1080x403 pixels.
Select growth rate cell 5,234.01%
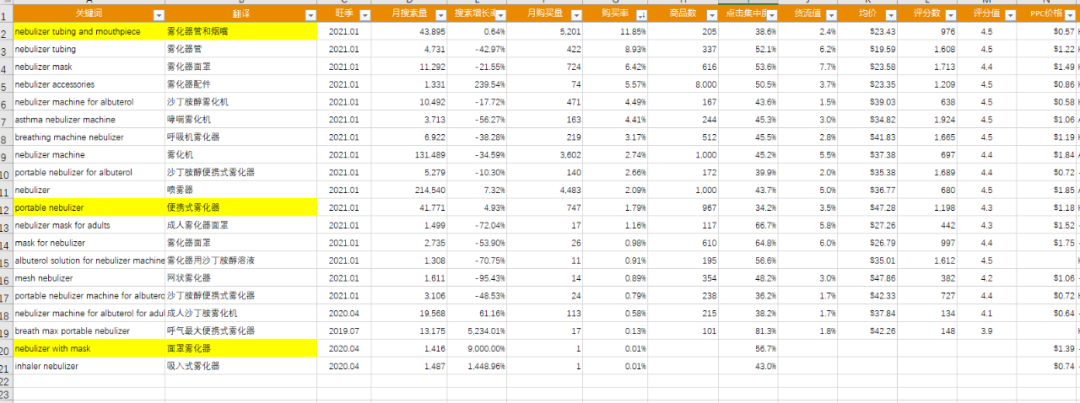point(477,331)
